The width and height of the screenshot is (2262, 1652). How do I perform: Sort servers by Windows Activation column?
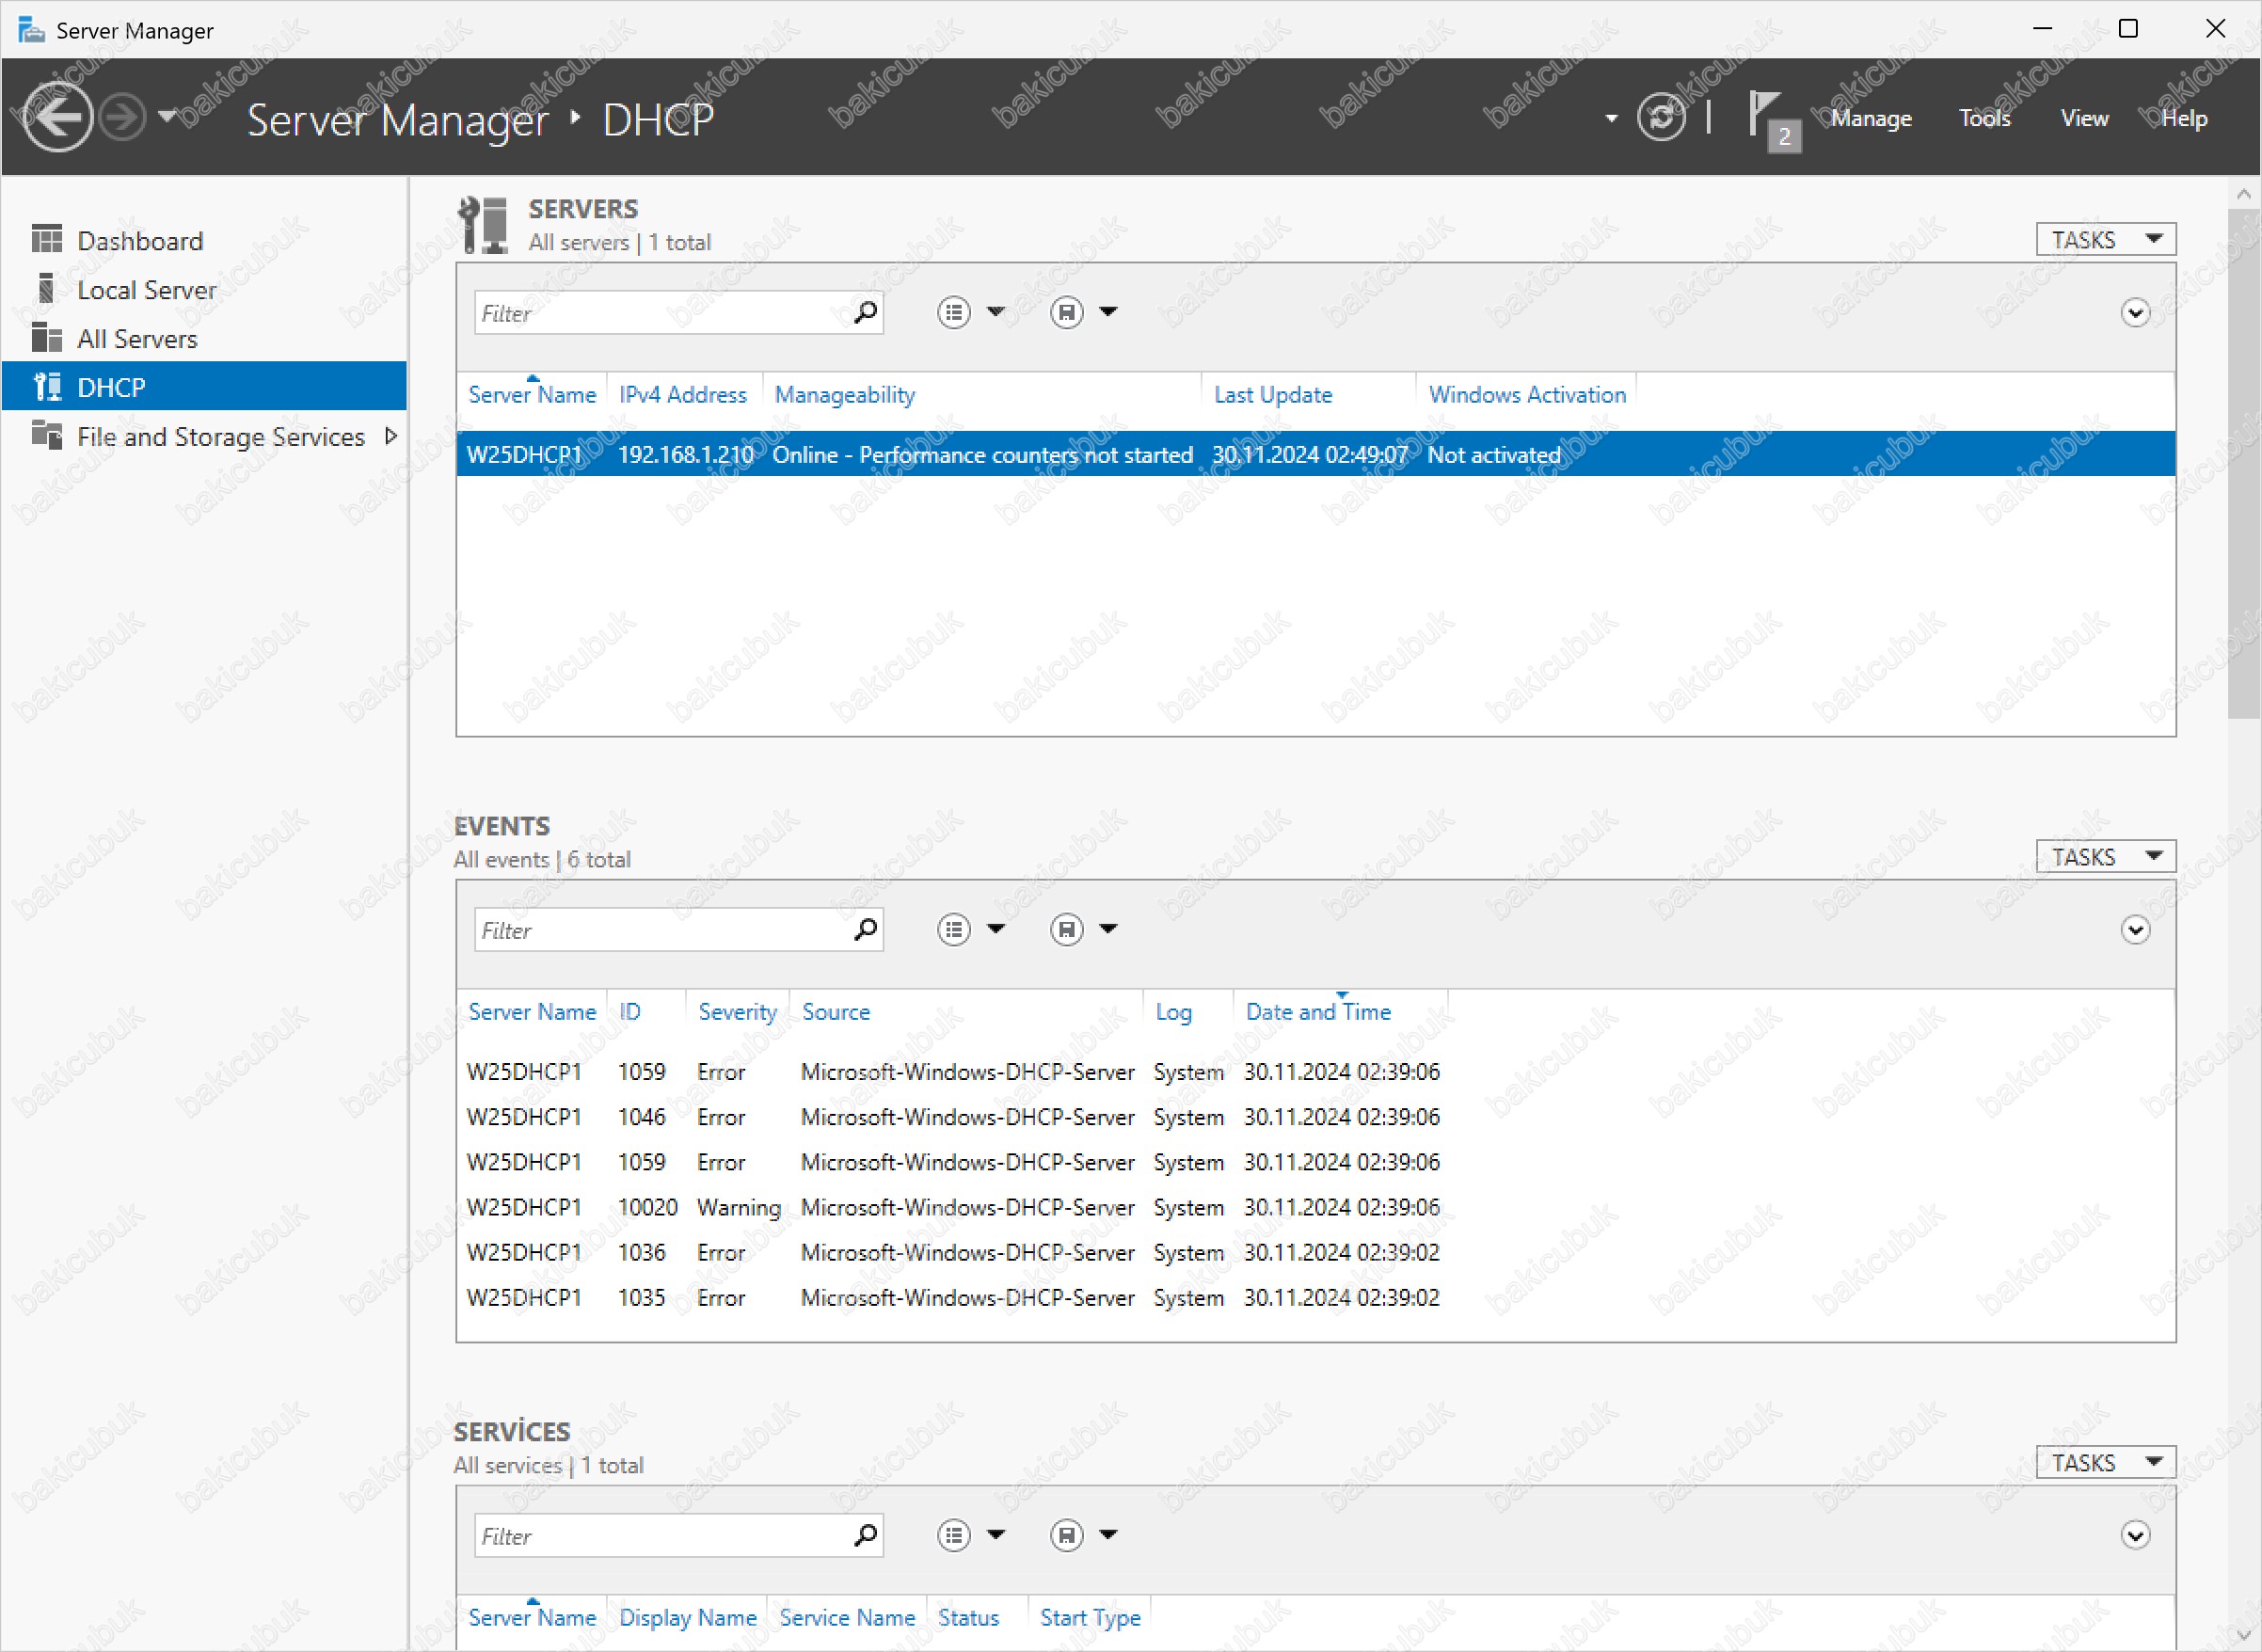(1527, 395)
